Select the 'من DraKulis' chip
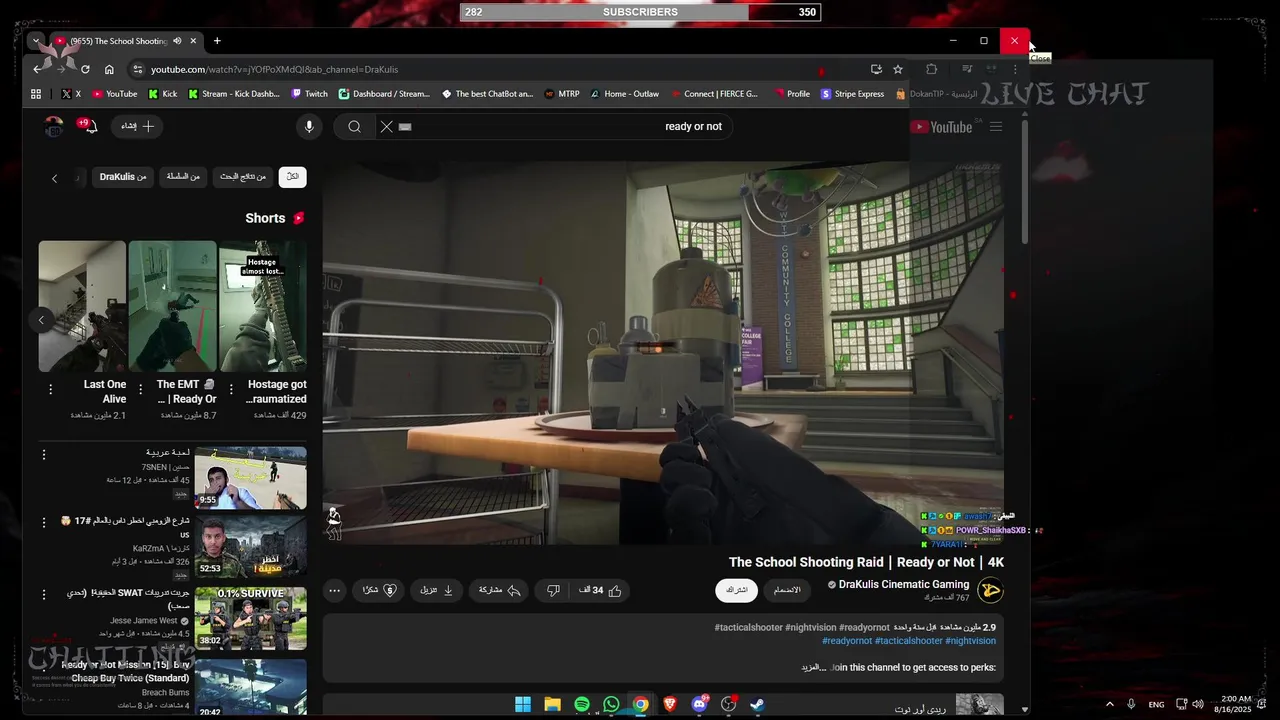1280x720 pixels. [x=123, y=177]
